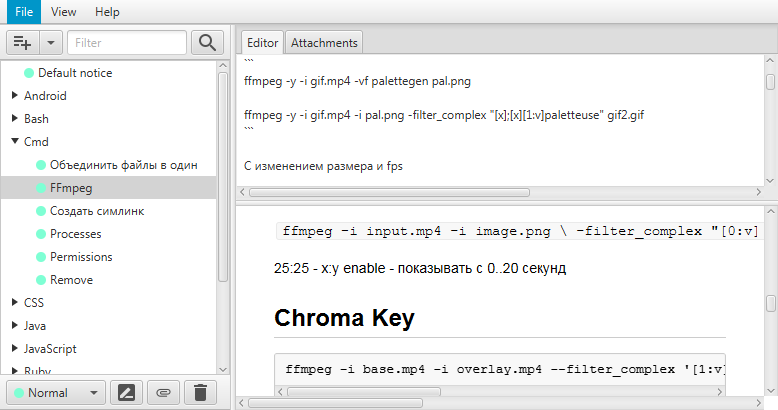Delete notice with the trash icon
This screenshot has width=778, height=410.
point(200,393)
